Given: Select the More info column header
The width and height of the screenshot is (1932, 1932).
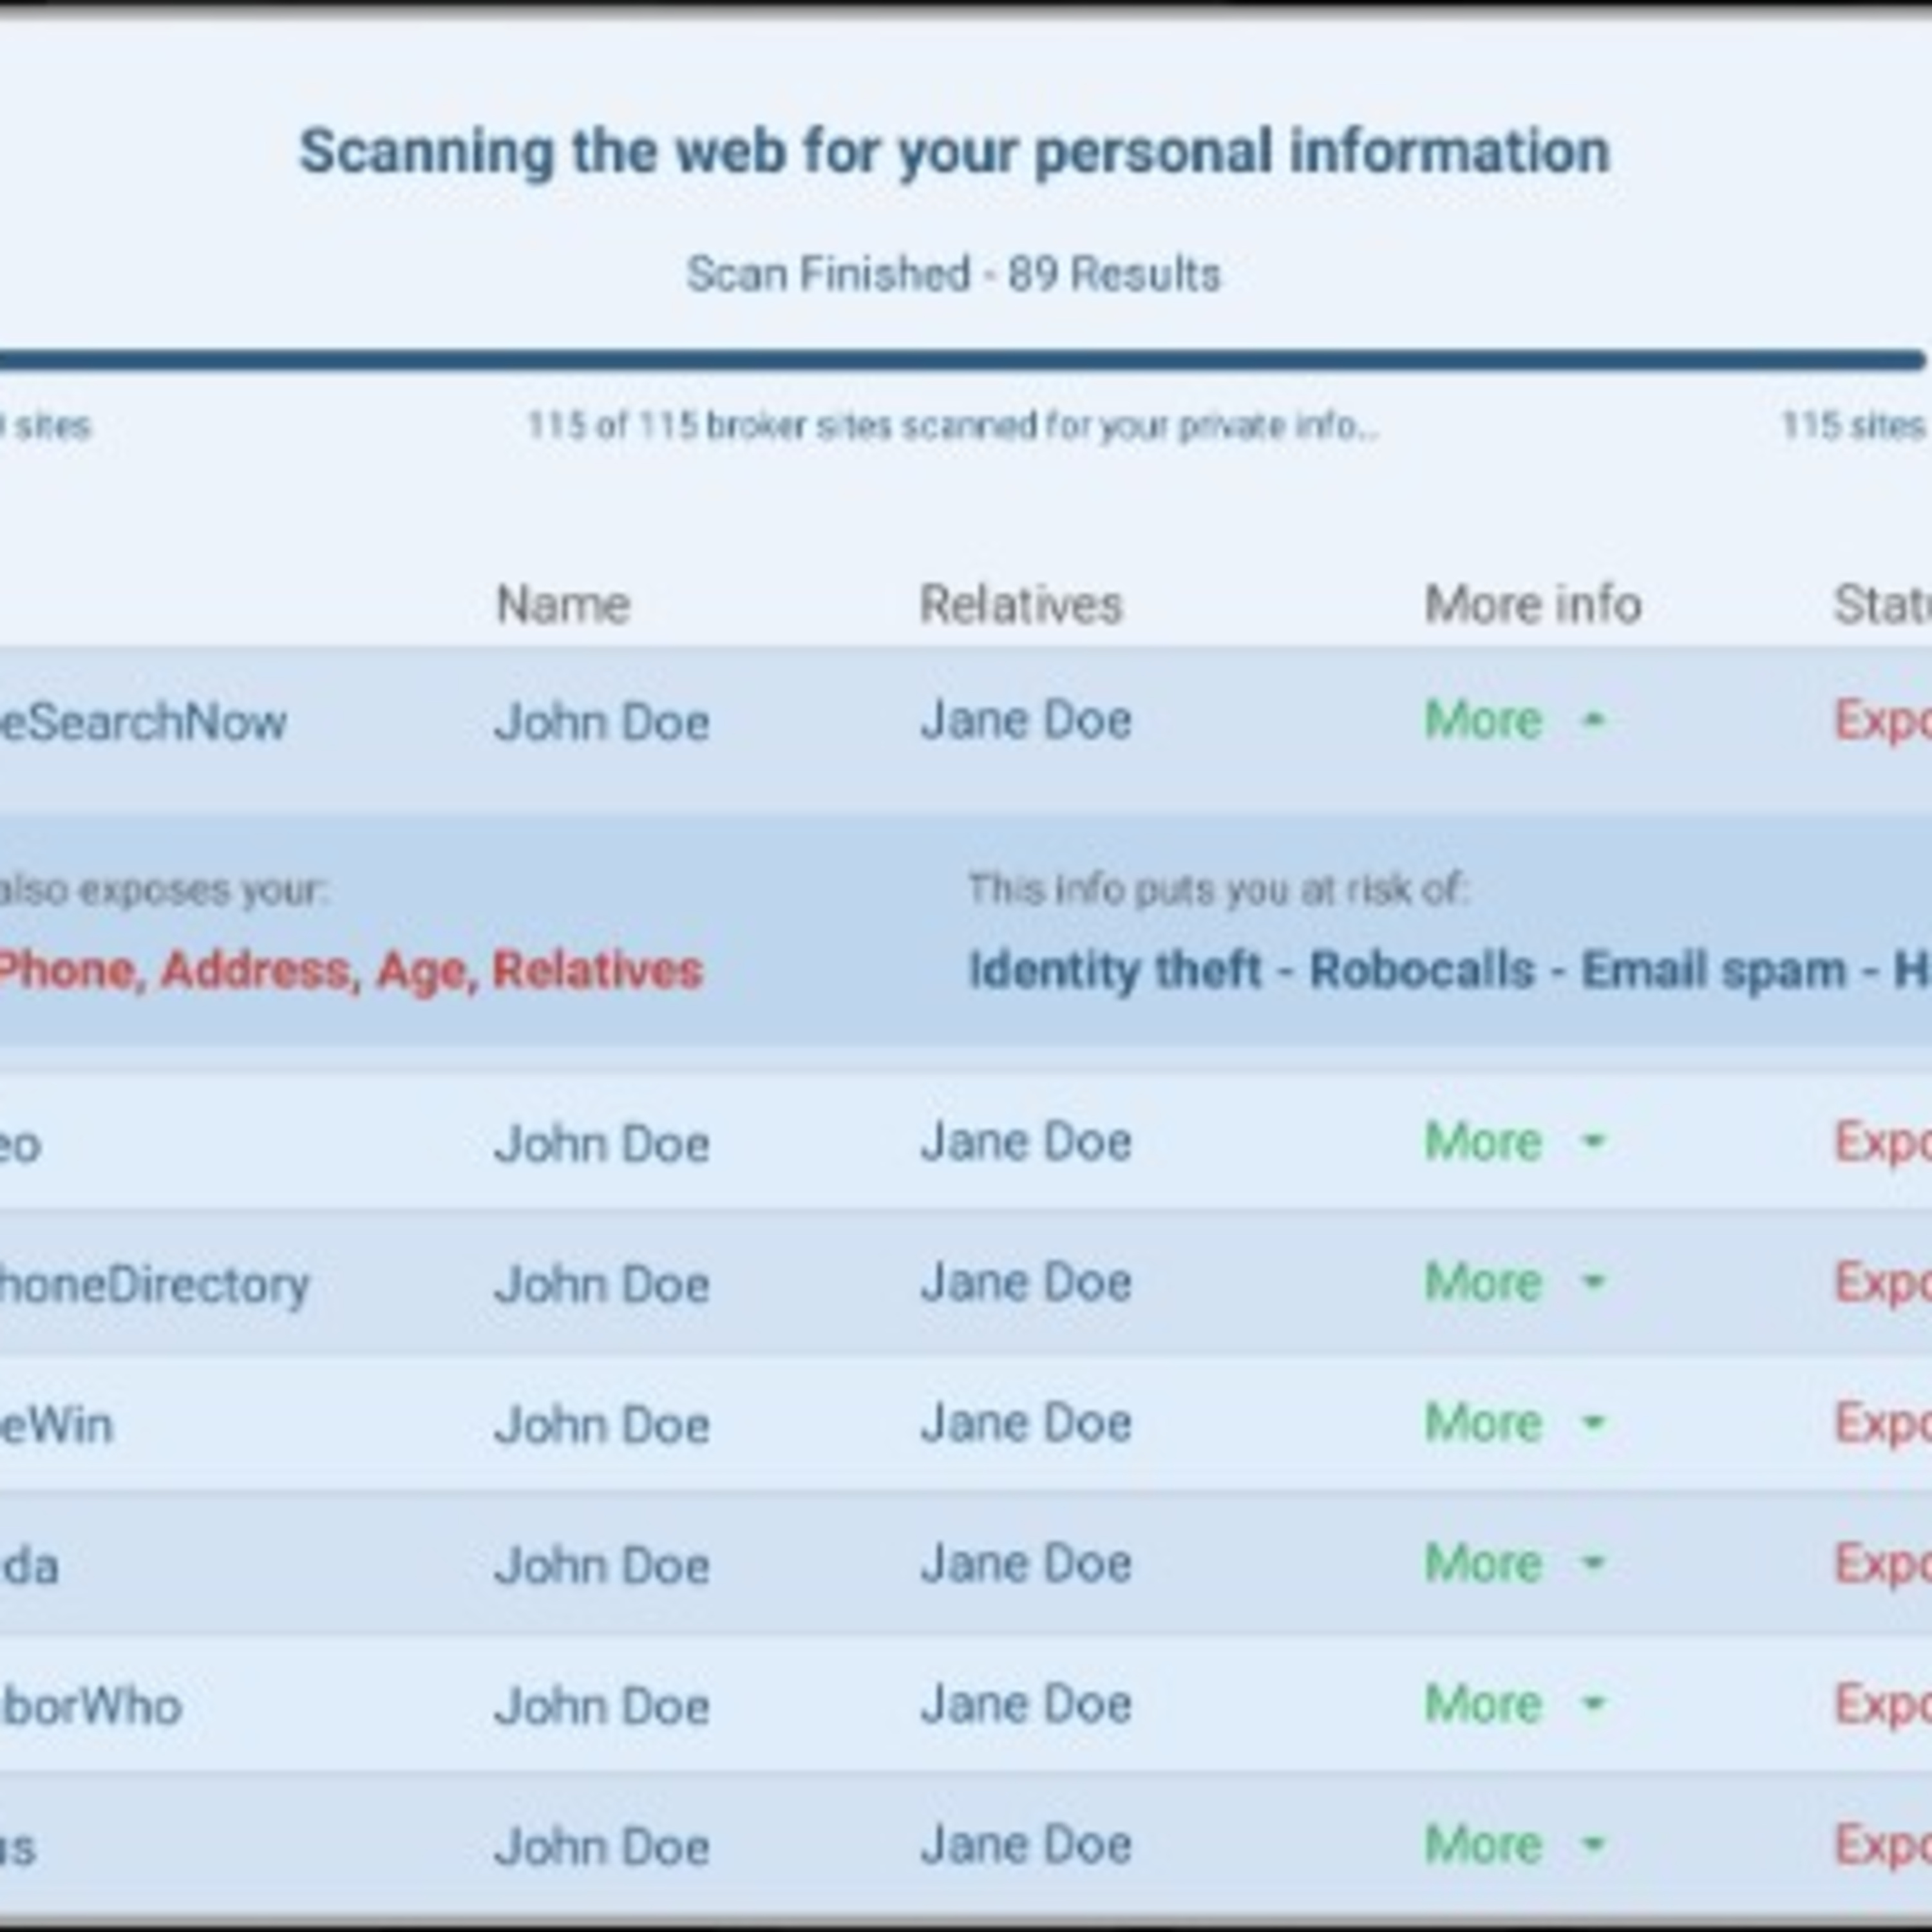Looking at the screenshot, I should tap(1532, 604).
